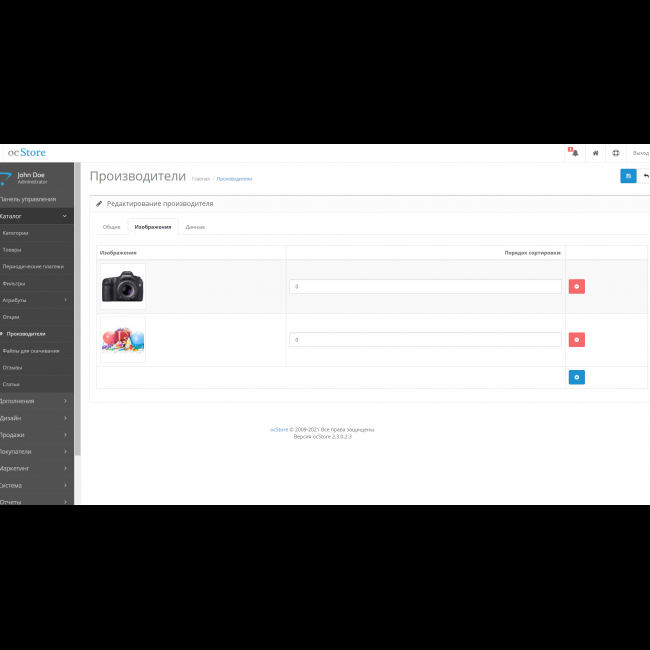Screen dimensions: 650x650
Task: Click the balloons image thumbnail
Action: coord(123,340)
